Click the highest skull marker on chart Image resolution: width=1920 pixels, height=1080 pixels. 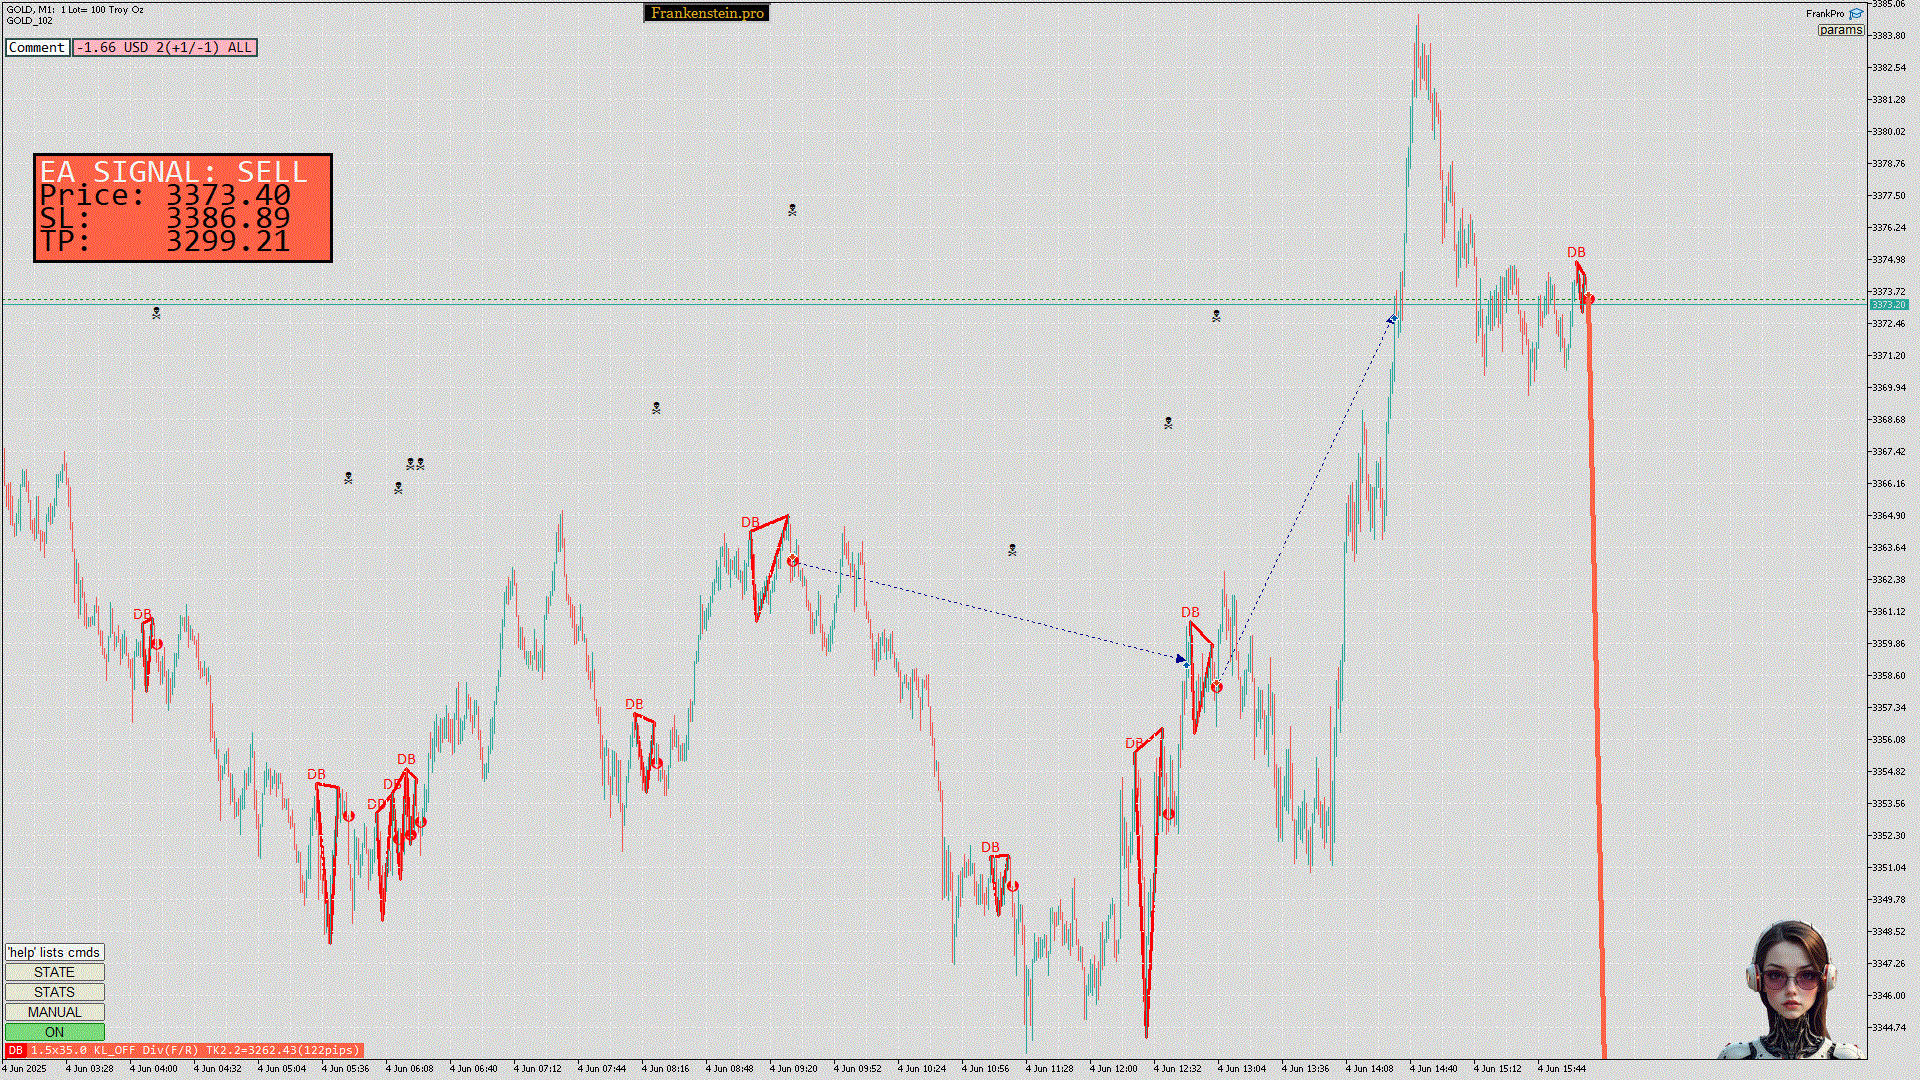(x=792, y=210)
